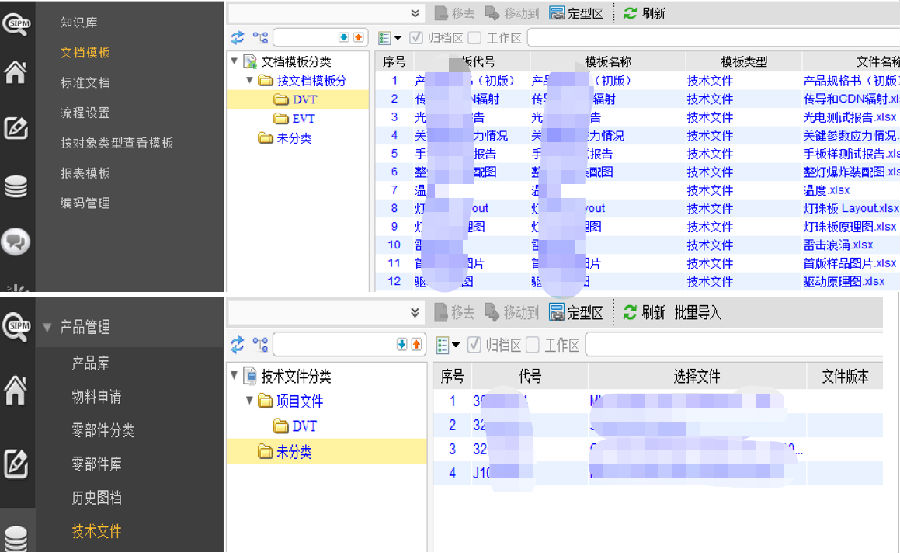Click the orange up arrow above 文档模板分类 tree
This screenshot has height=553, width=900.
click(358, 37)
